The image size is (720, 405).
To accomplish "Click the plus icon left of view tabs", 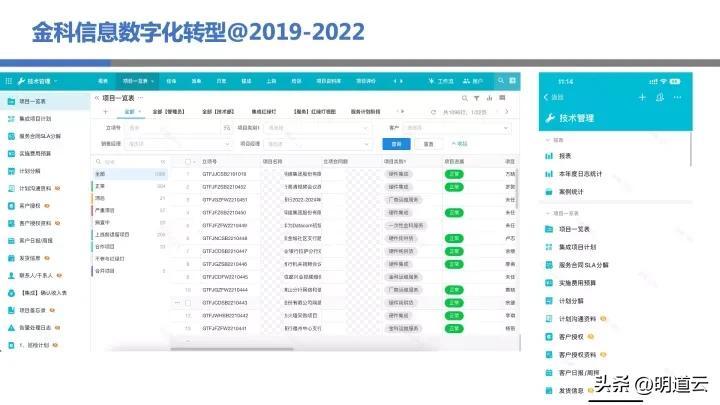I will (x=106, y=112).
